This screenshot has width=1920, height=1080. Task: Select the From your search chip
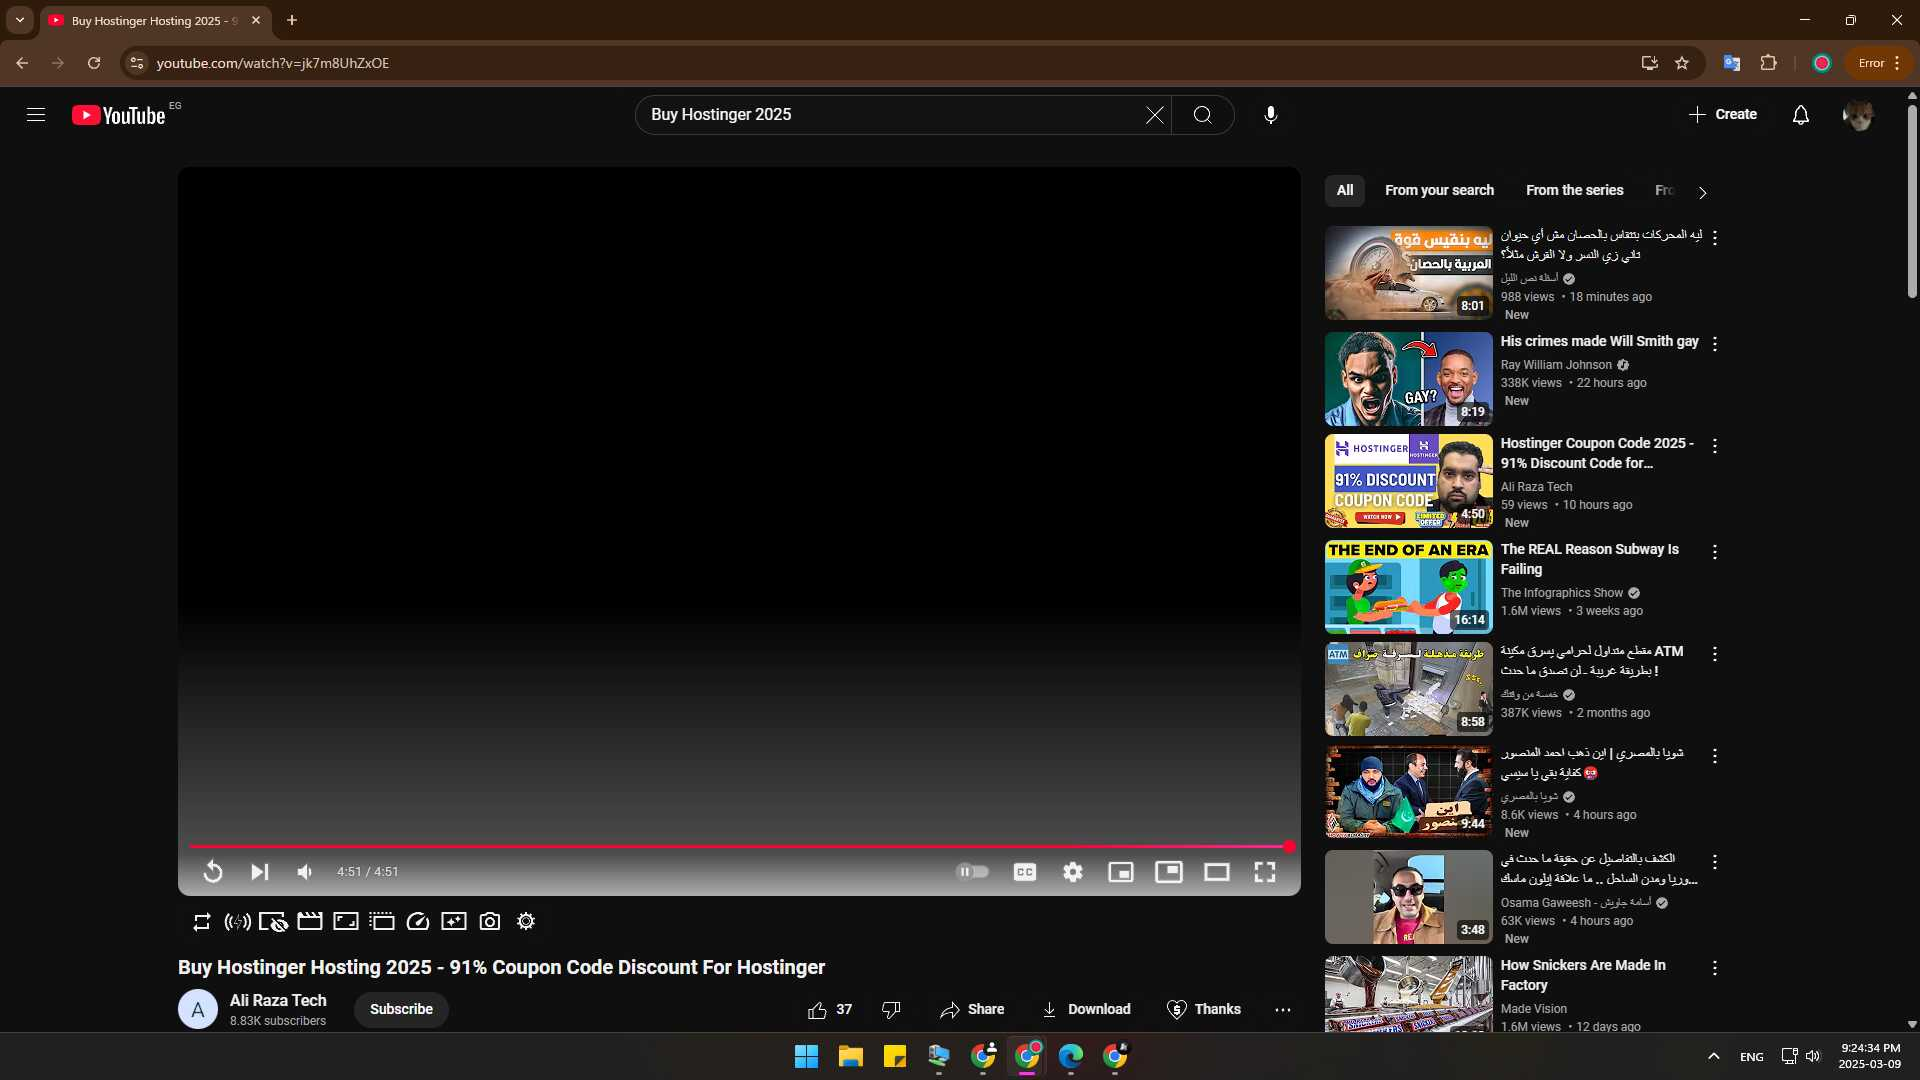1439,191
